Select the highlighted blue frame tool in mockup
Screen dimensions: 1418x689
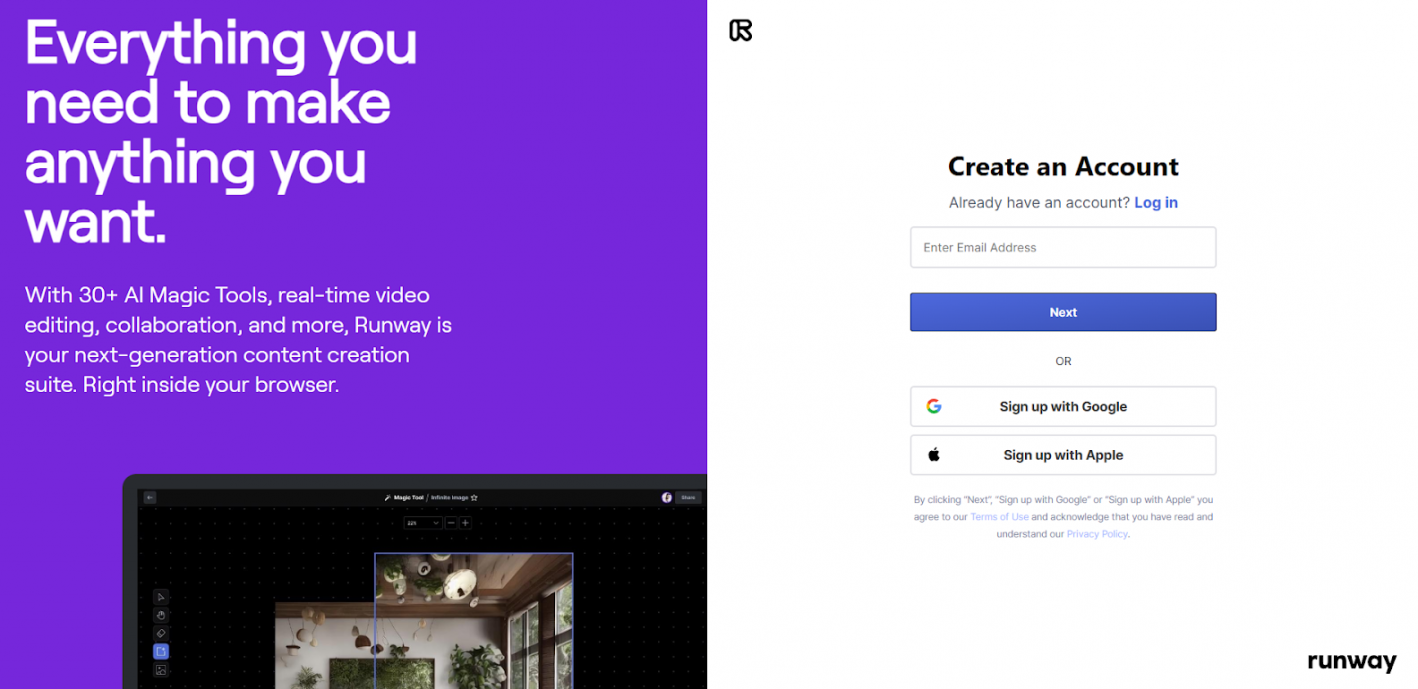(x=161, y=651)
